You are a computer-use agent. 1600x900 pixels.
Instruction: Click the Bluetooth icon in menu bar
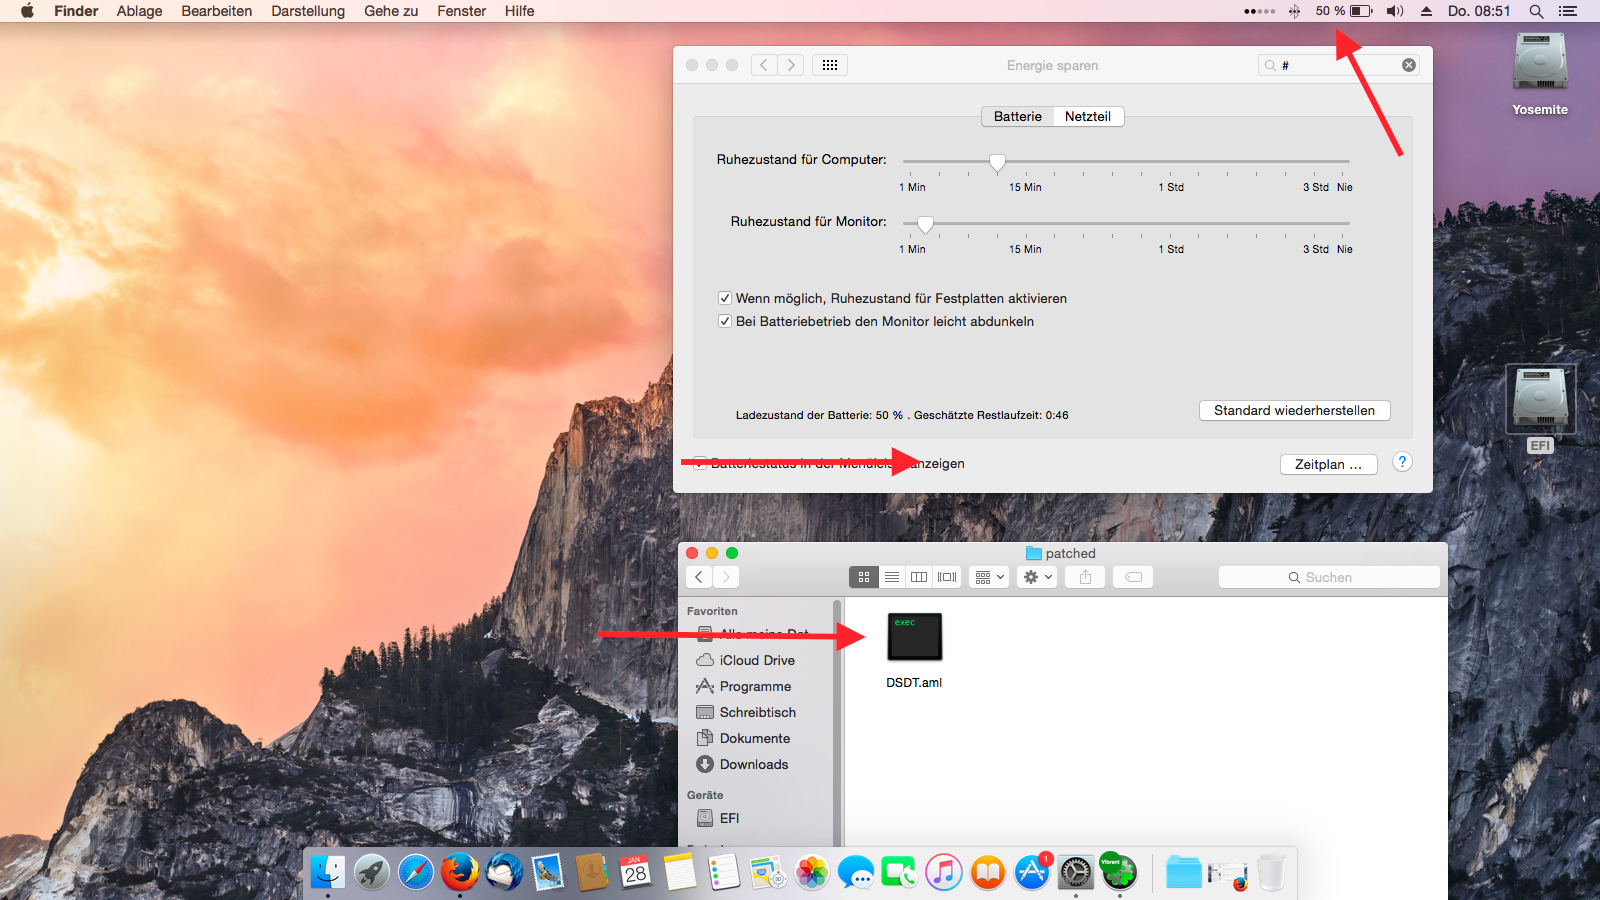click(1294, 11)
